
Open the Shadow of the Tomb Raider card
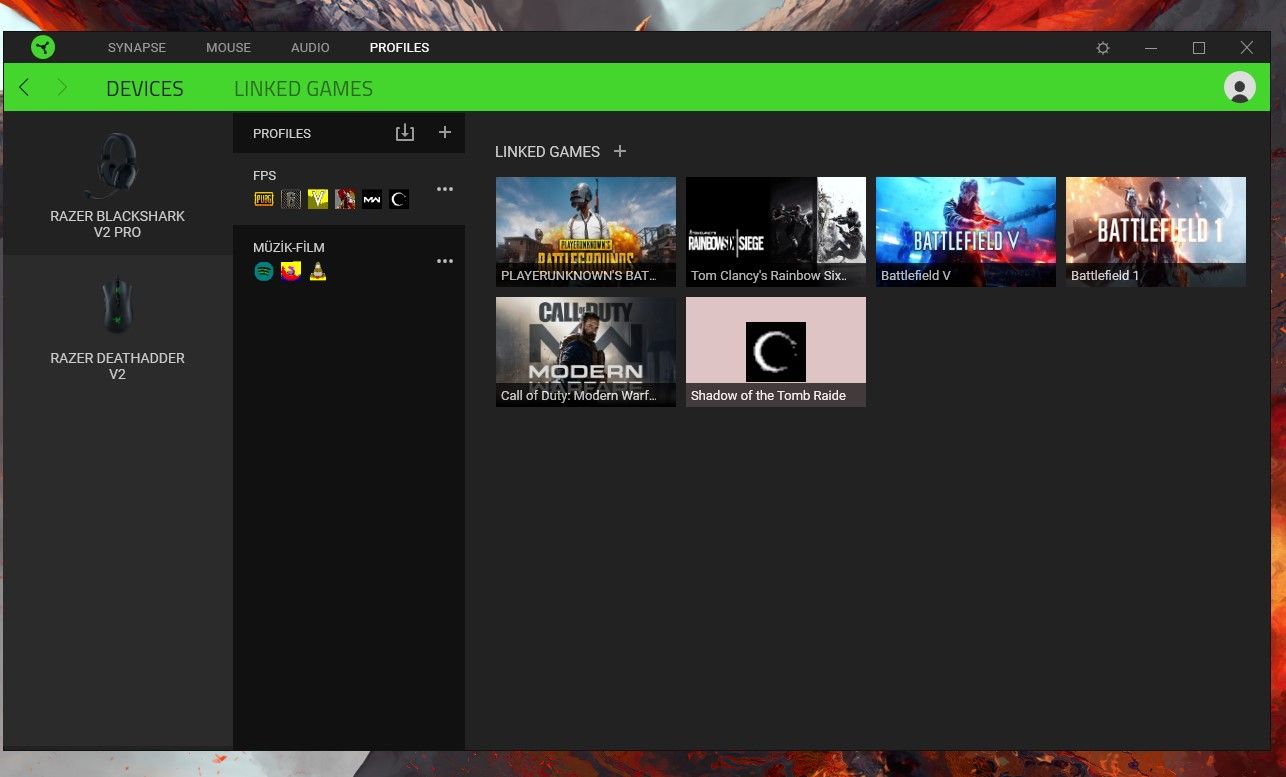pyautogui.click(x=776, y=352)
